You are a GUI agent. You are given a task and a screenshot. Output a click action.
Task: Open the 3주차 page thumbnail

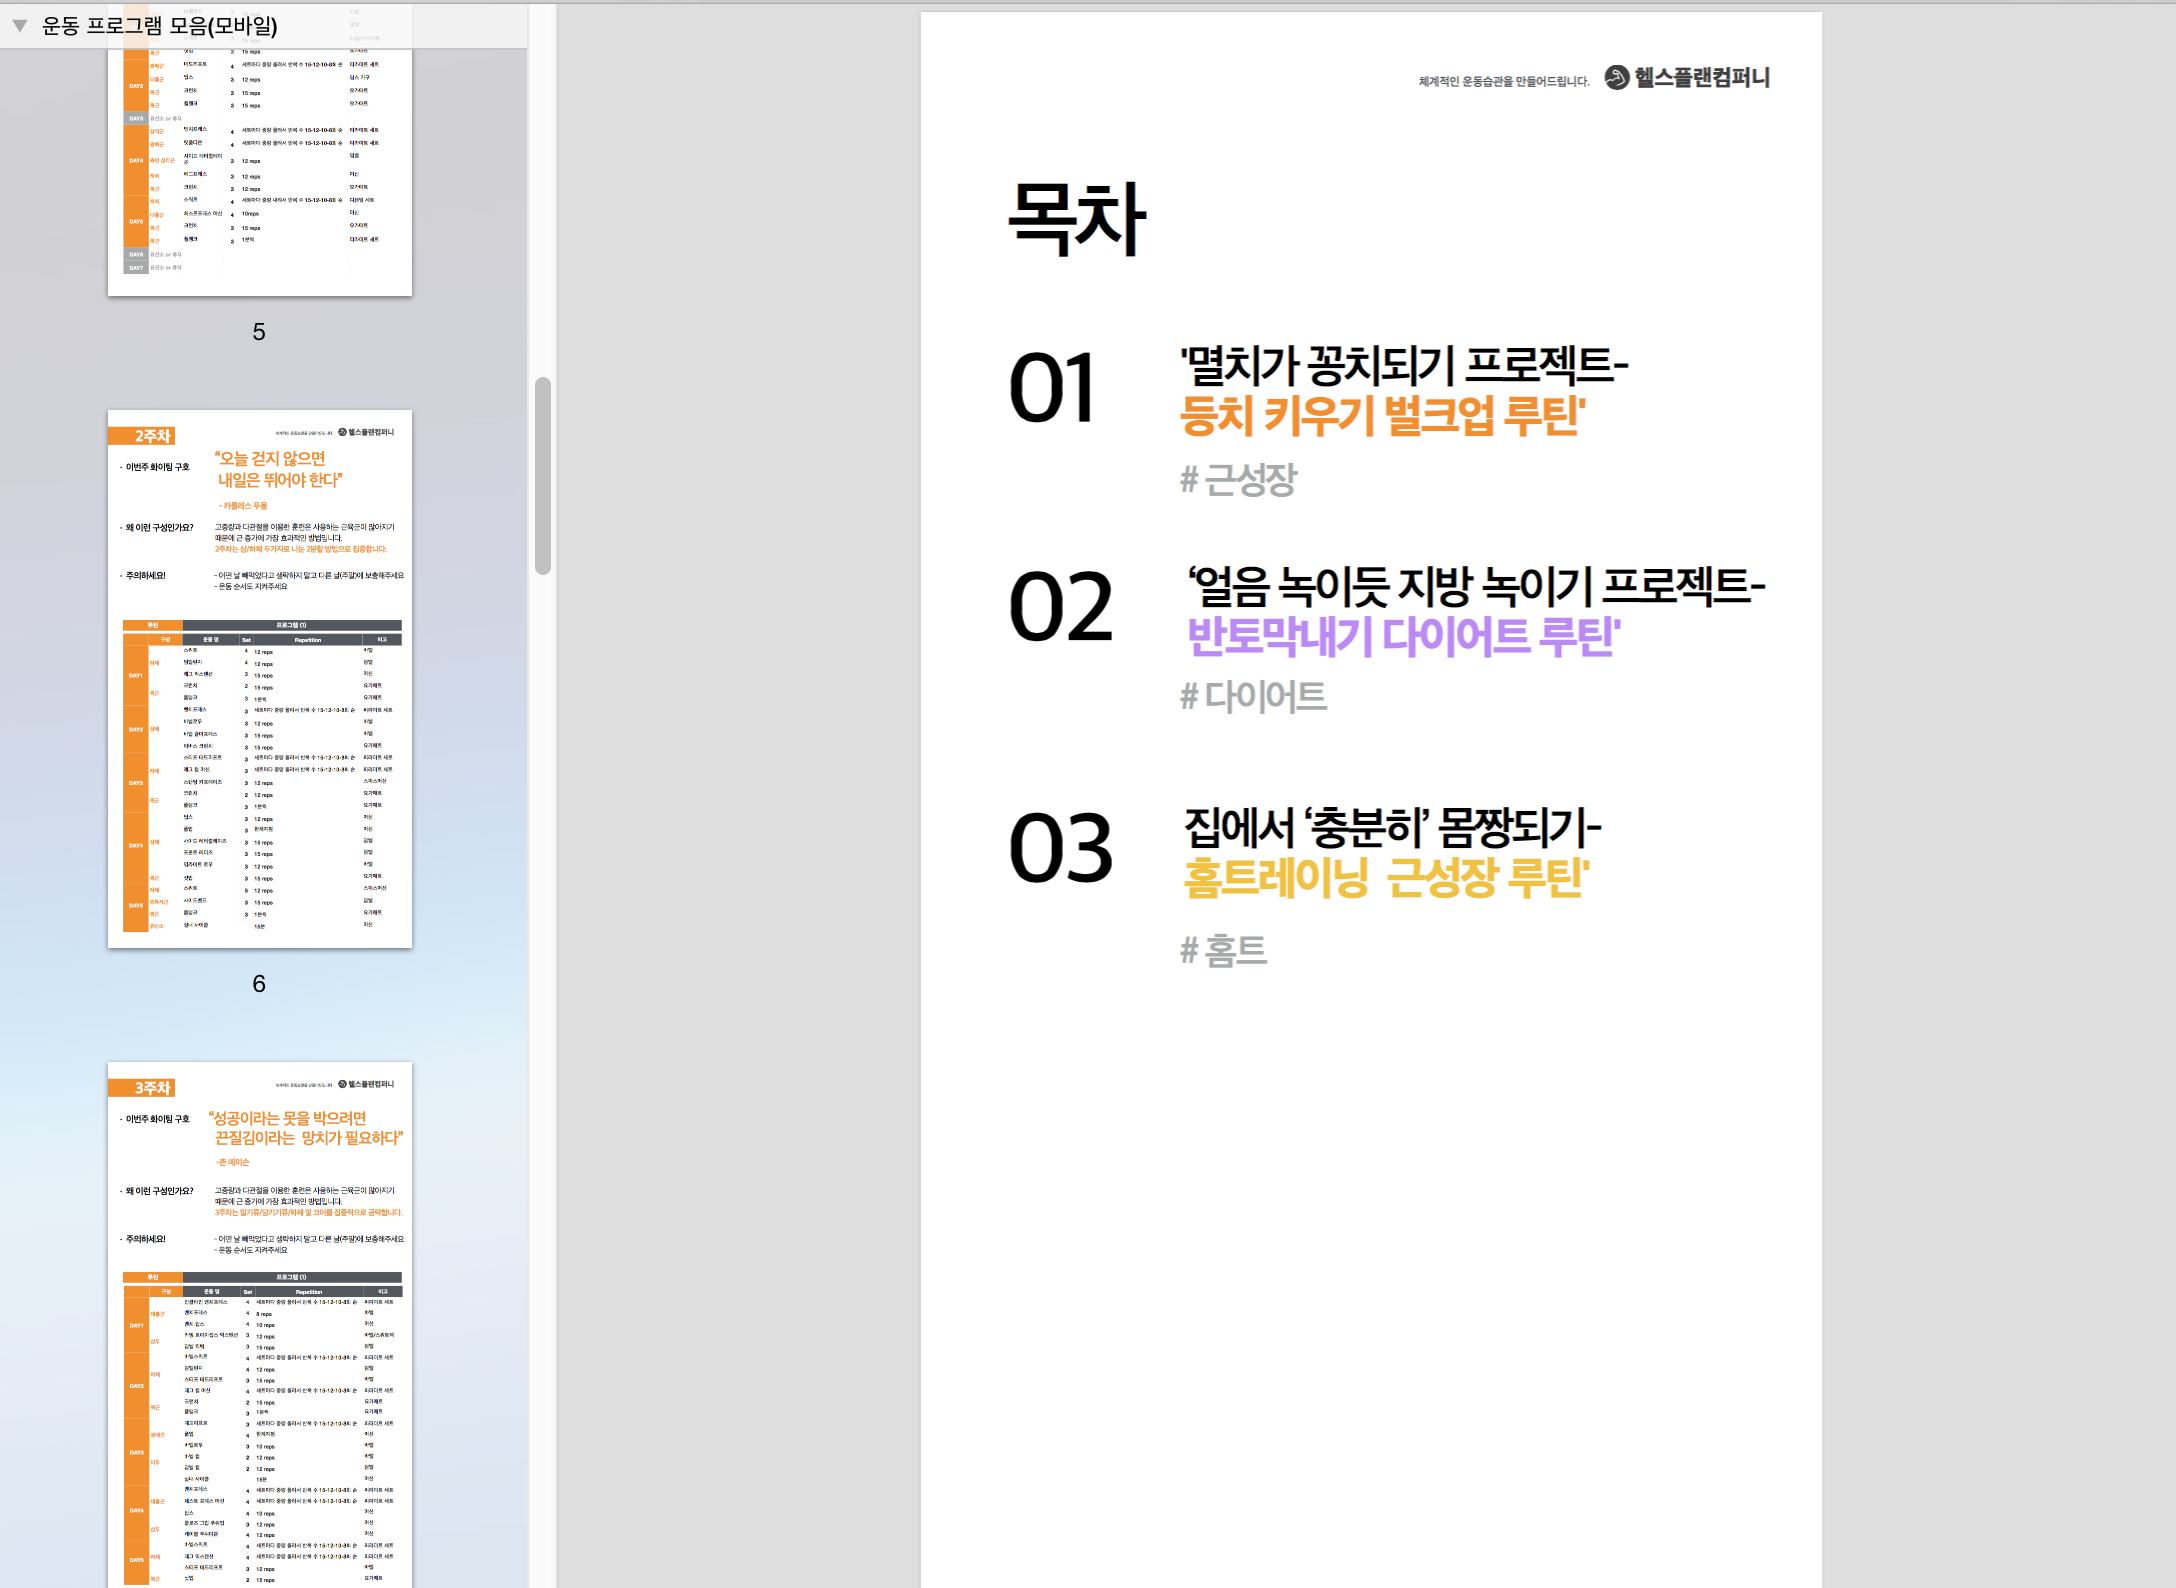pyautogui.click(x=260, y=1324)
